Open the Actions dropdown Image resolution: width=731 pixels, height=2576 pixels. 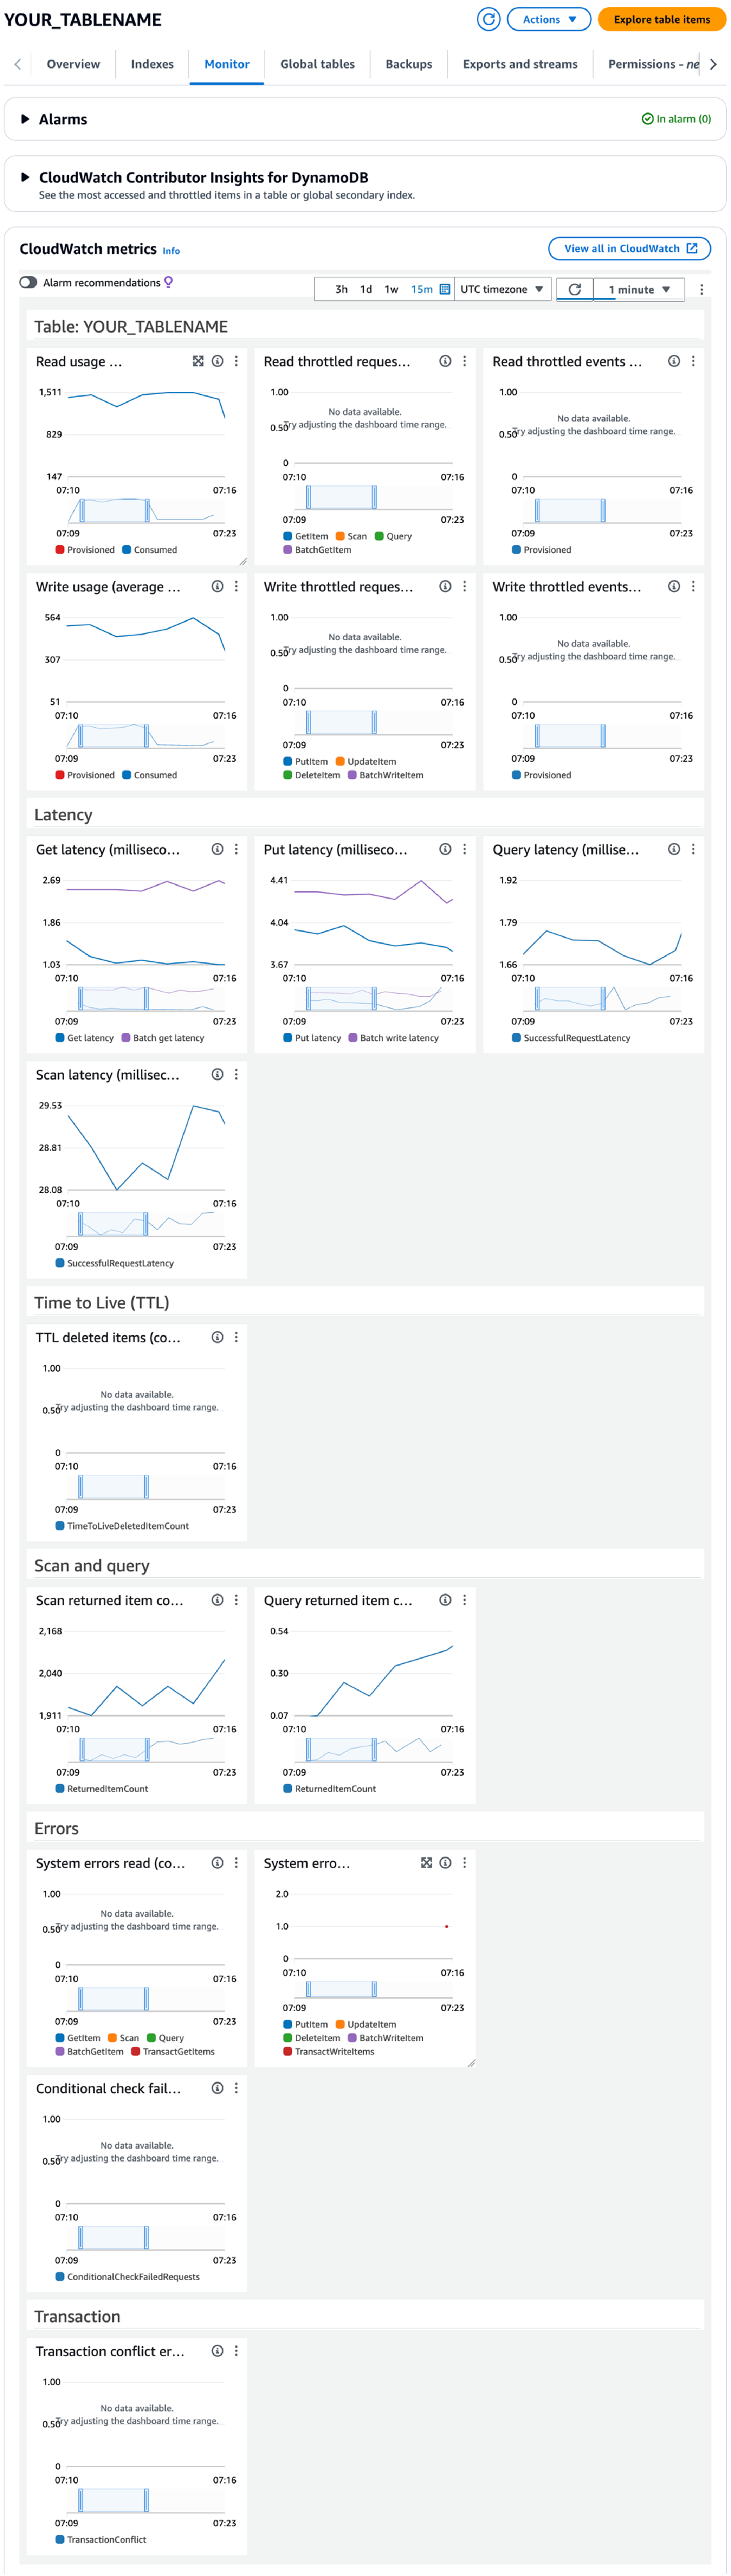click(x=549, y=19)
